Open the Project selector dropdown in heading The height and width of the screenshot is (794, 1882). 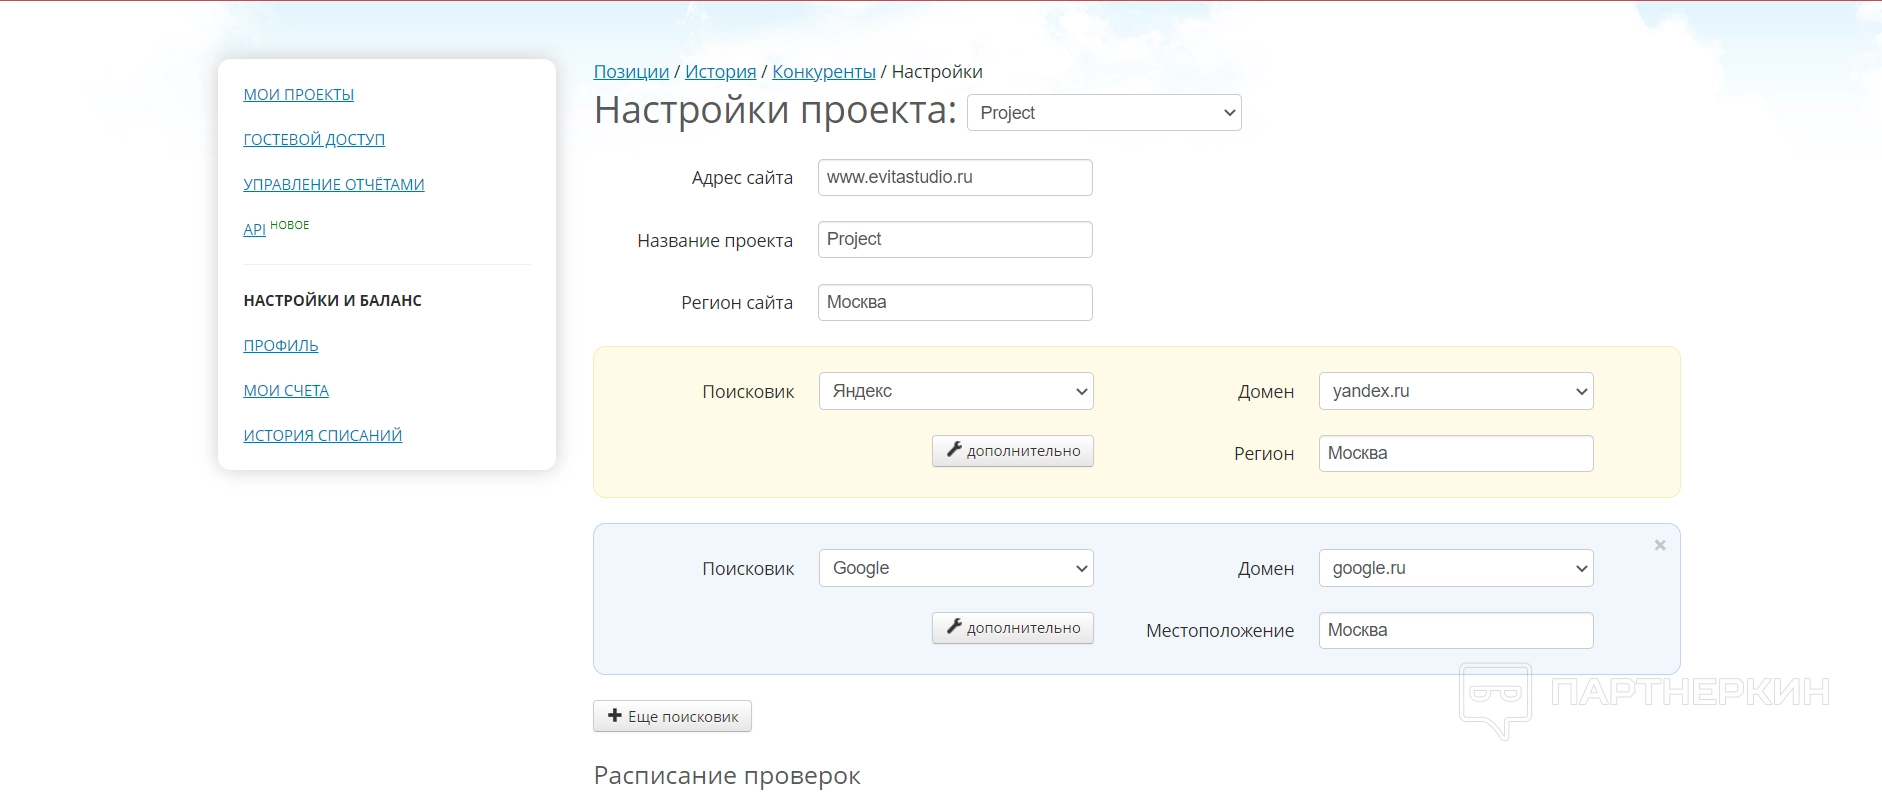coord(1104,113)
